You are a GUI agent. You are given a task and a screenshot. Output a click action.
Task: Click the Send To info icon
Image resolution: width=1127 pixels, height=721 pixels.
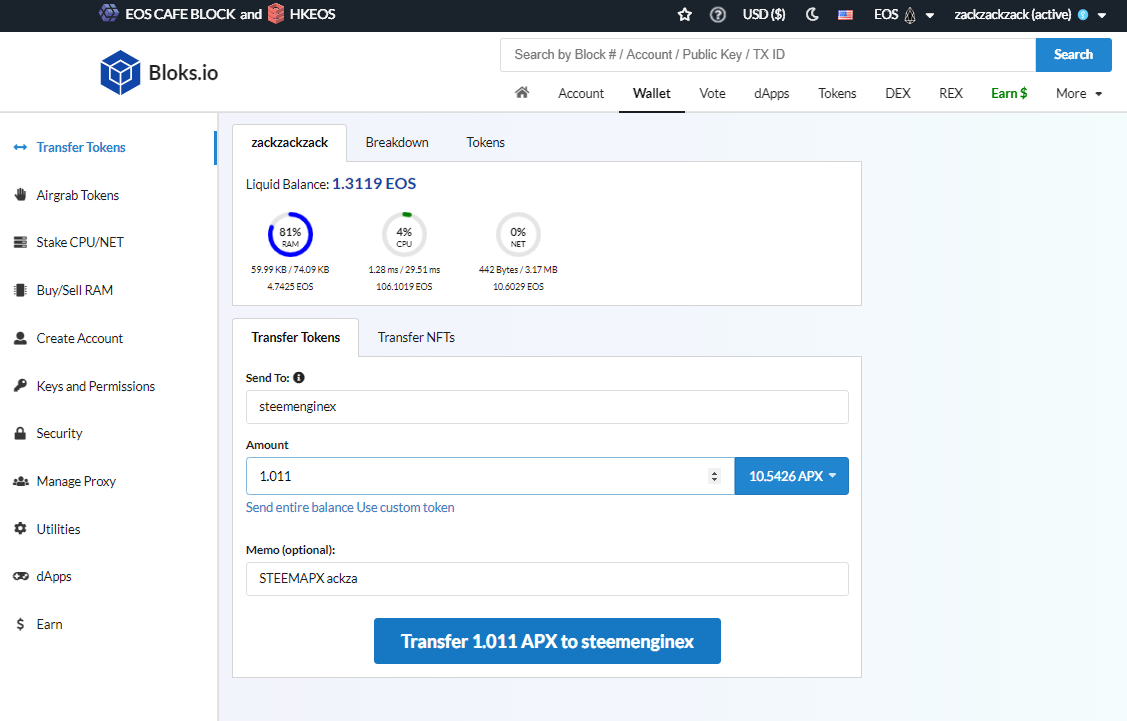click(299, 377)
